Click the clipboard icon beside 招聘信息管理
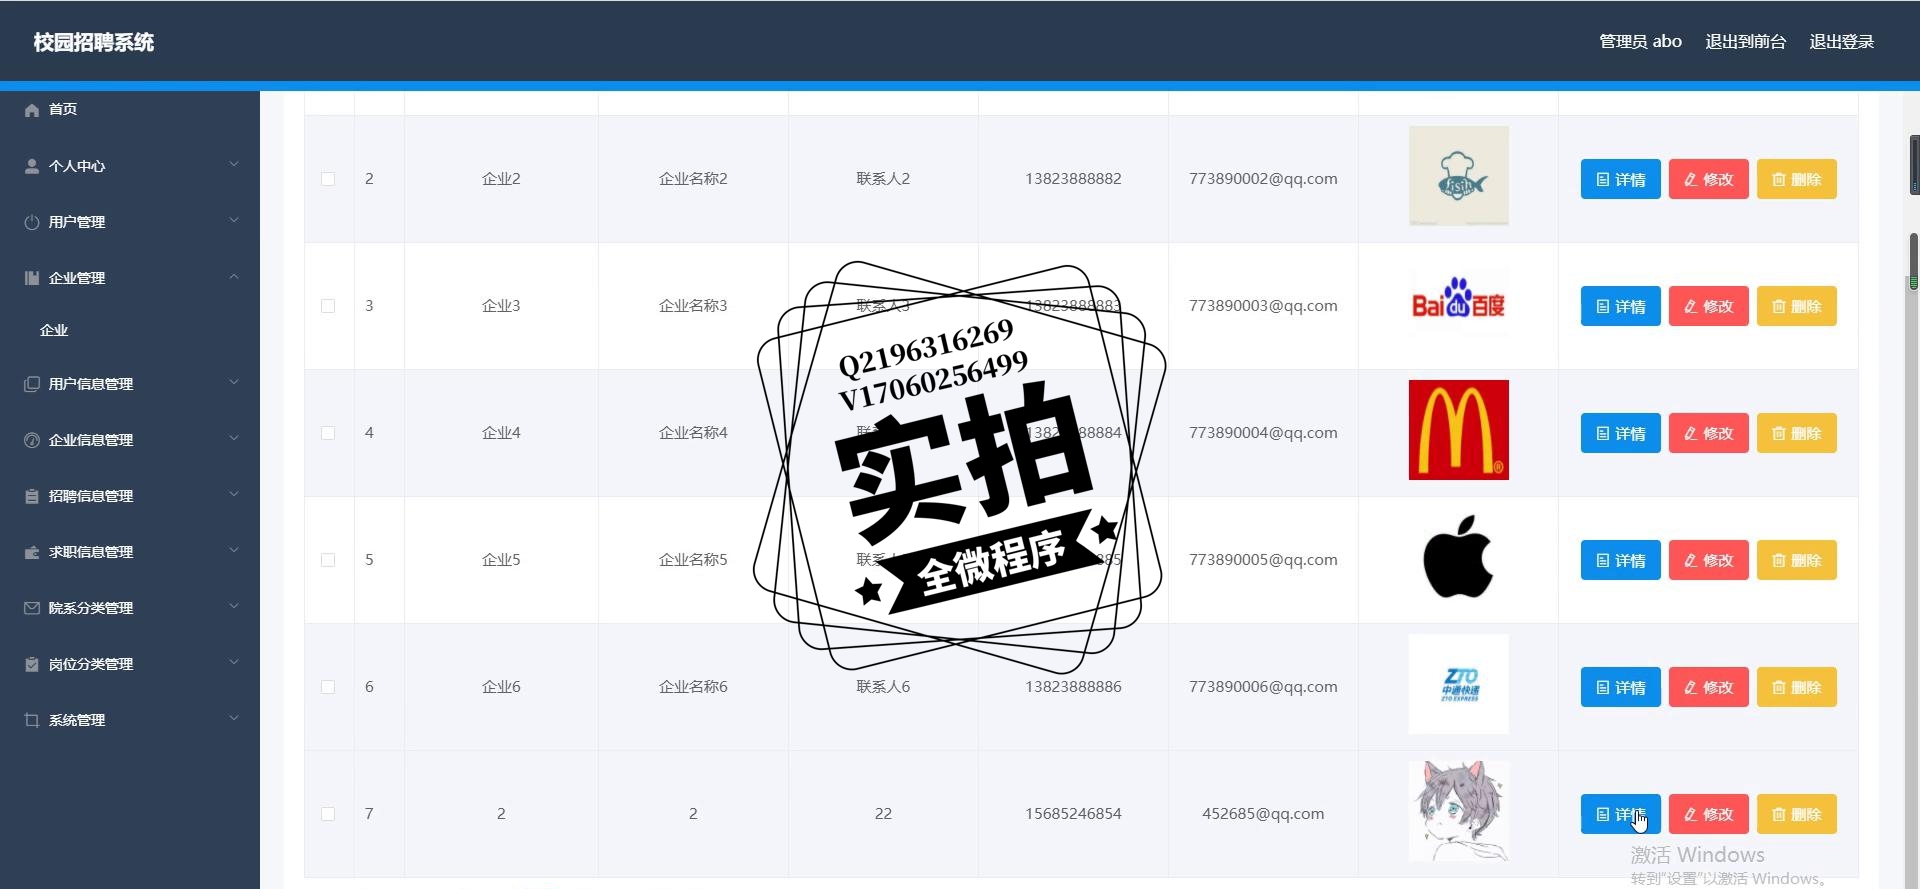1920x889 pixels. [x=32, y=496]
